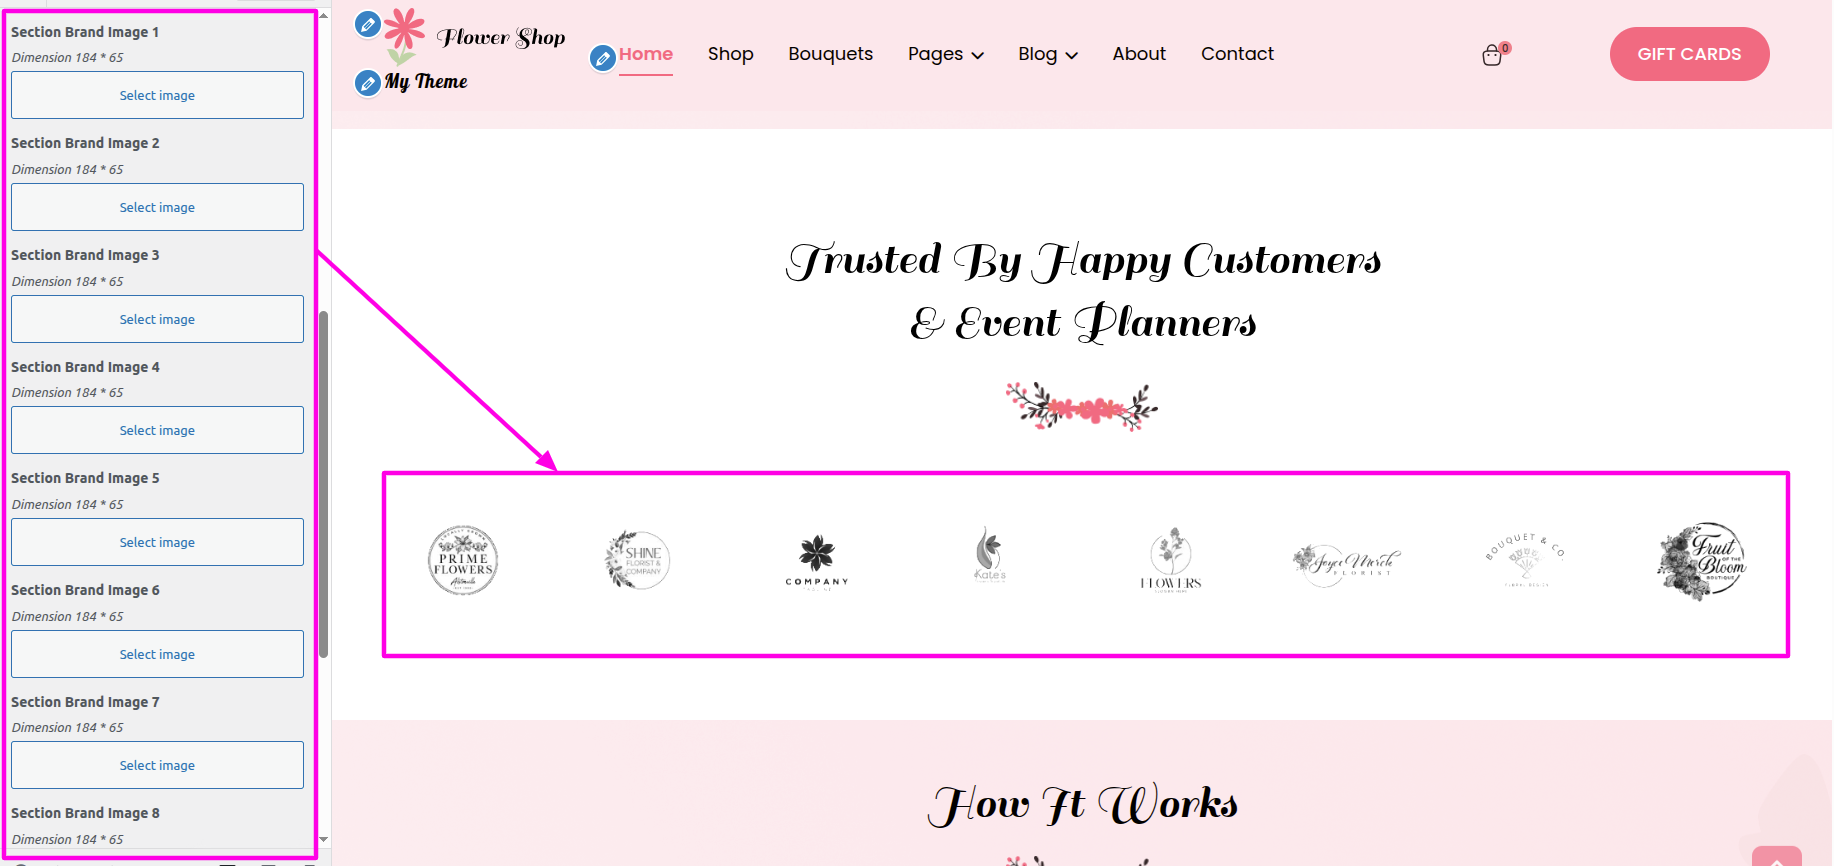1834x866 pixels.
Task: Go to the Bouquets page
Action: click(830, 54)
